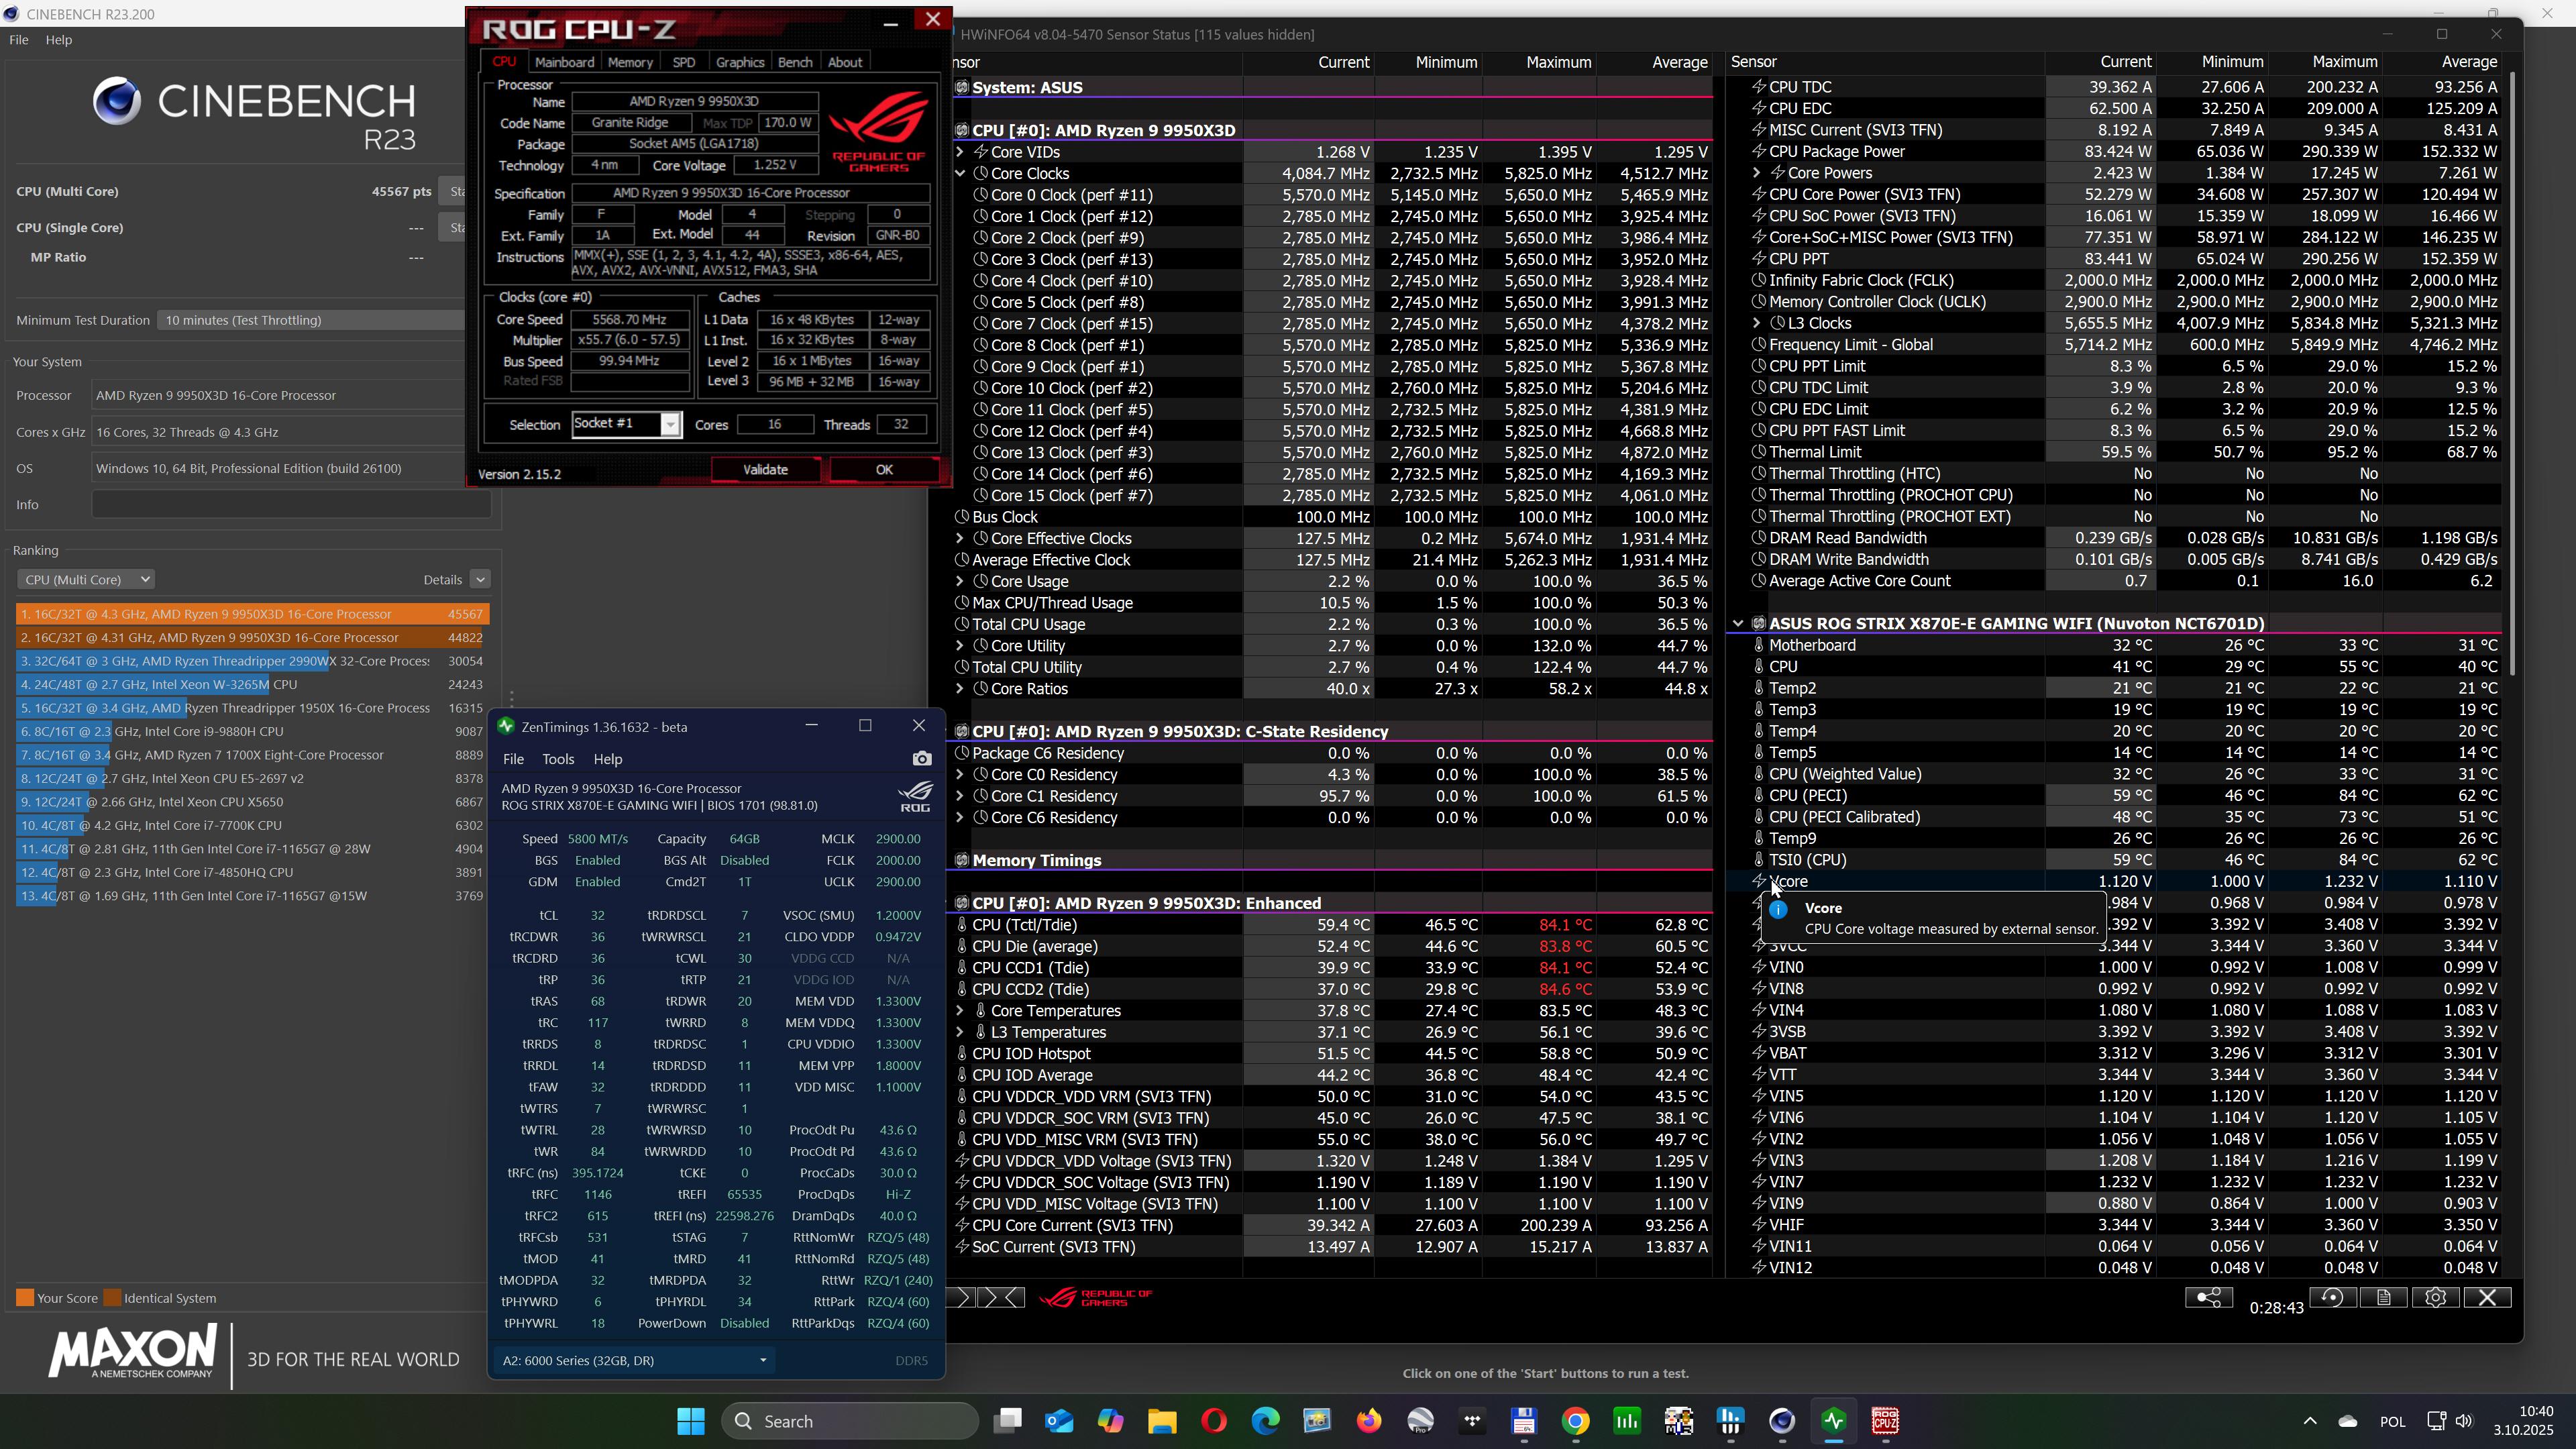Click the Cinebench Info input field
This screenshot has width=2576, height=1449.
290,505
